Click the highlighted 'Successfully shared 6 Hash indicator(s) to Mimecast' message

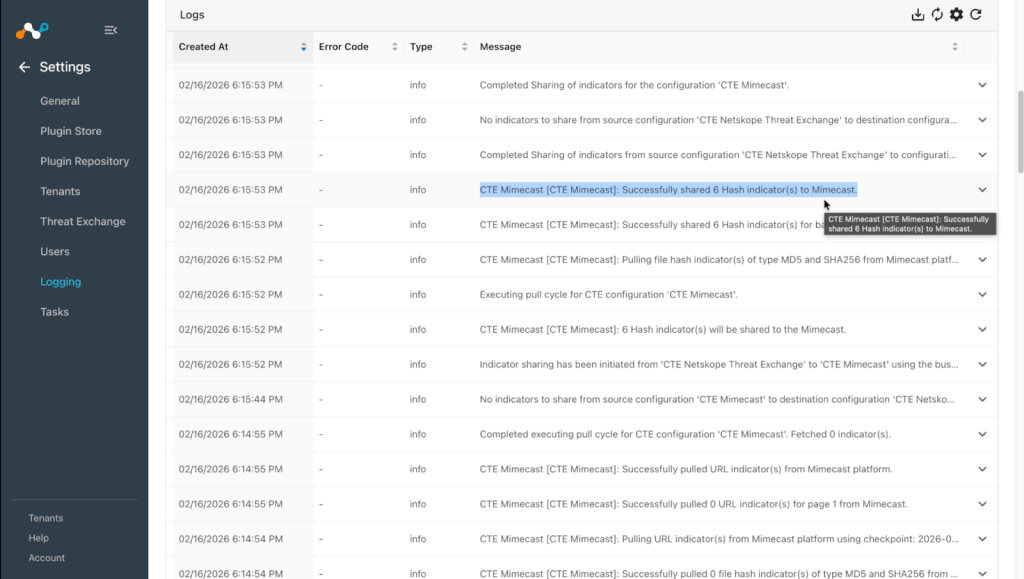pyautogui.click(x=668, y=190)
